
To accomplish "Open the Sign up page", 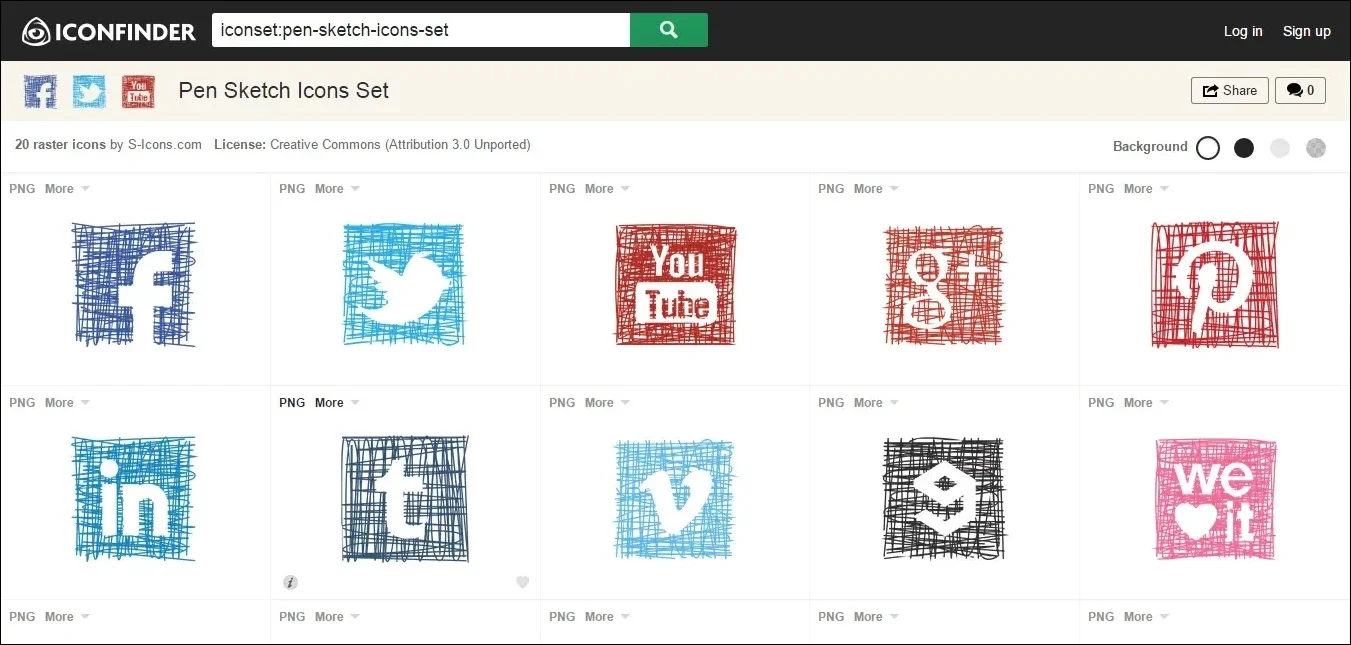I will (x=1306, y=31).
